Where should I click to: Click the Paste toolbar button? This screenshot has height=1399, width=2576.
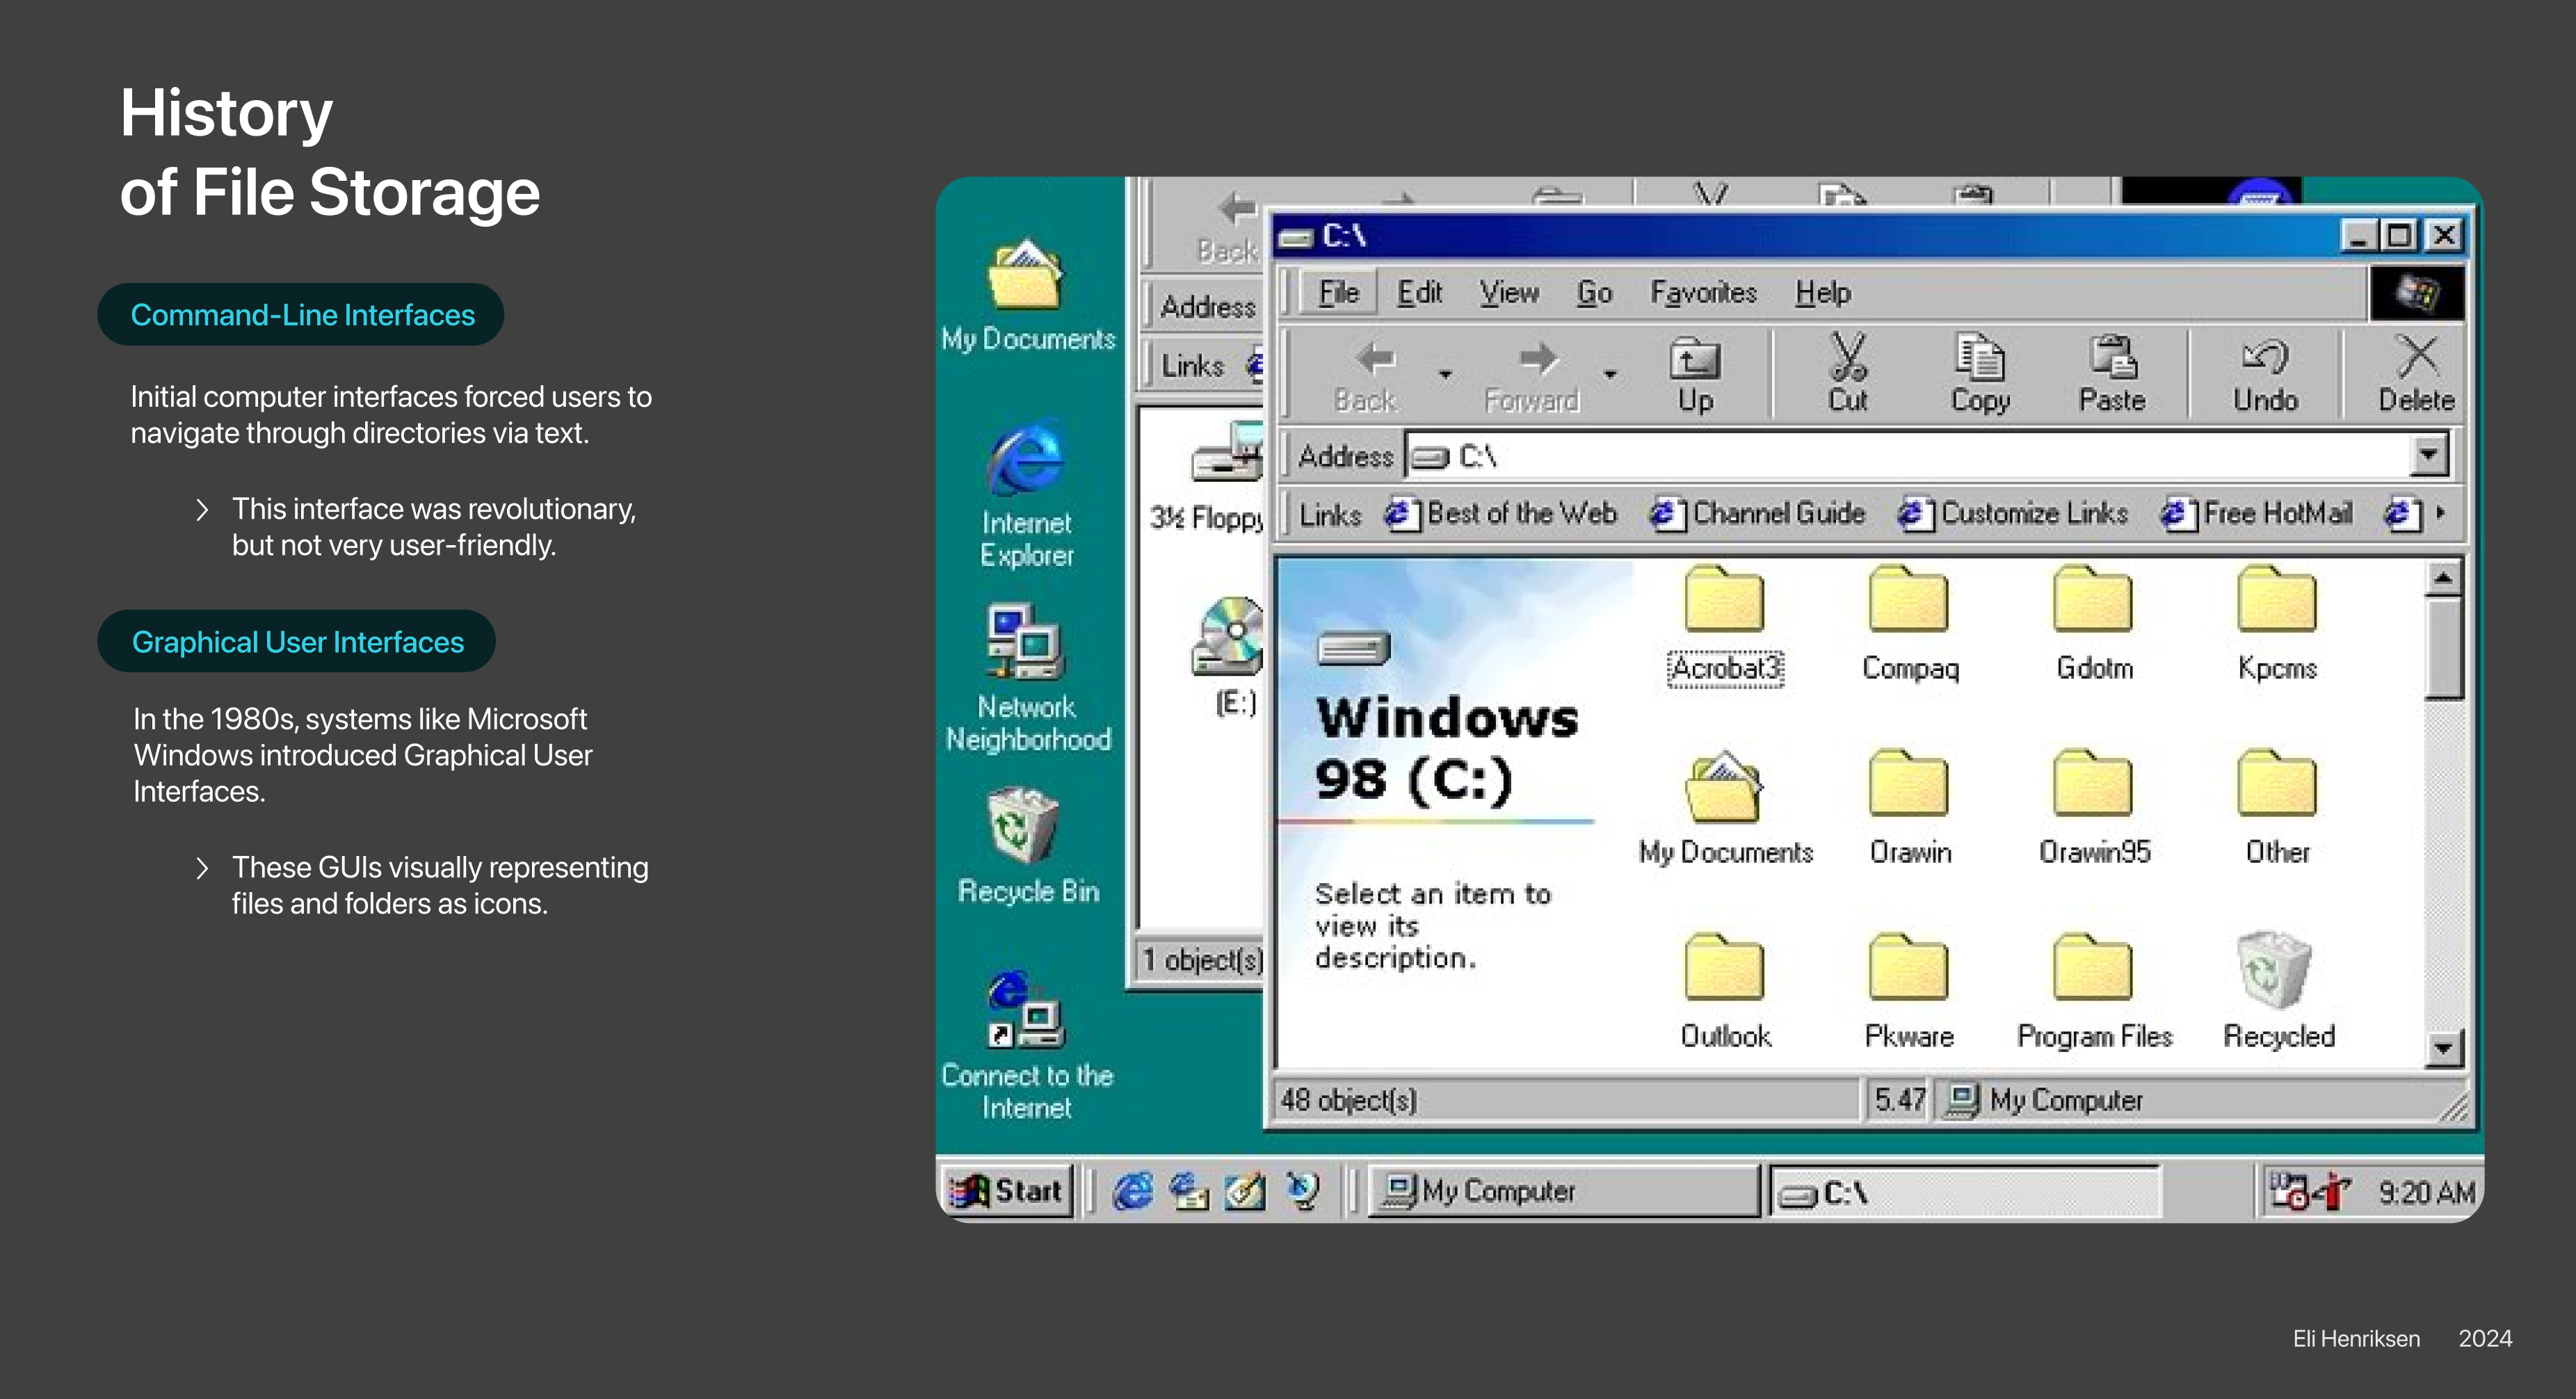coord(2112,374)
